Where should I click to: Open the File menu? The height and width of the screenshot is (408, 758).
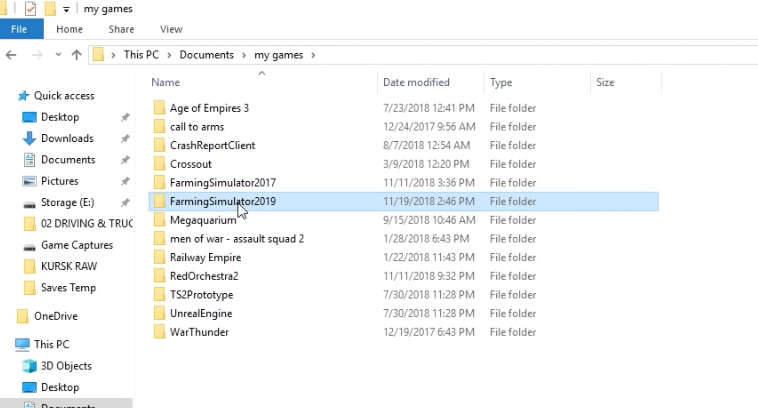pos(20,30)
